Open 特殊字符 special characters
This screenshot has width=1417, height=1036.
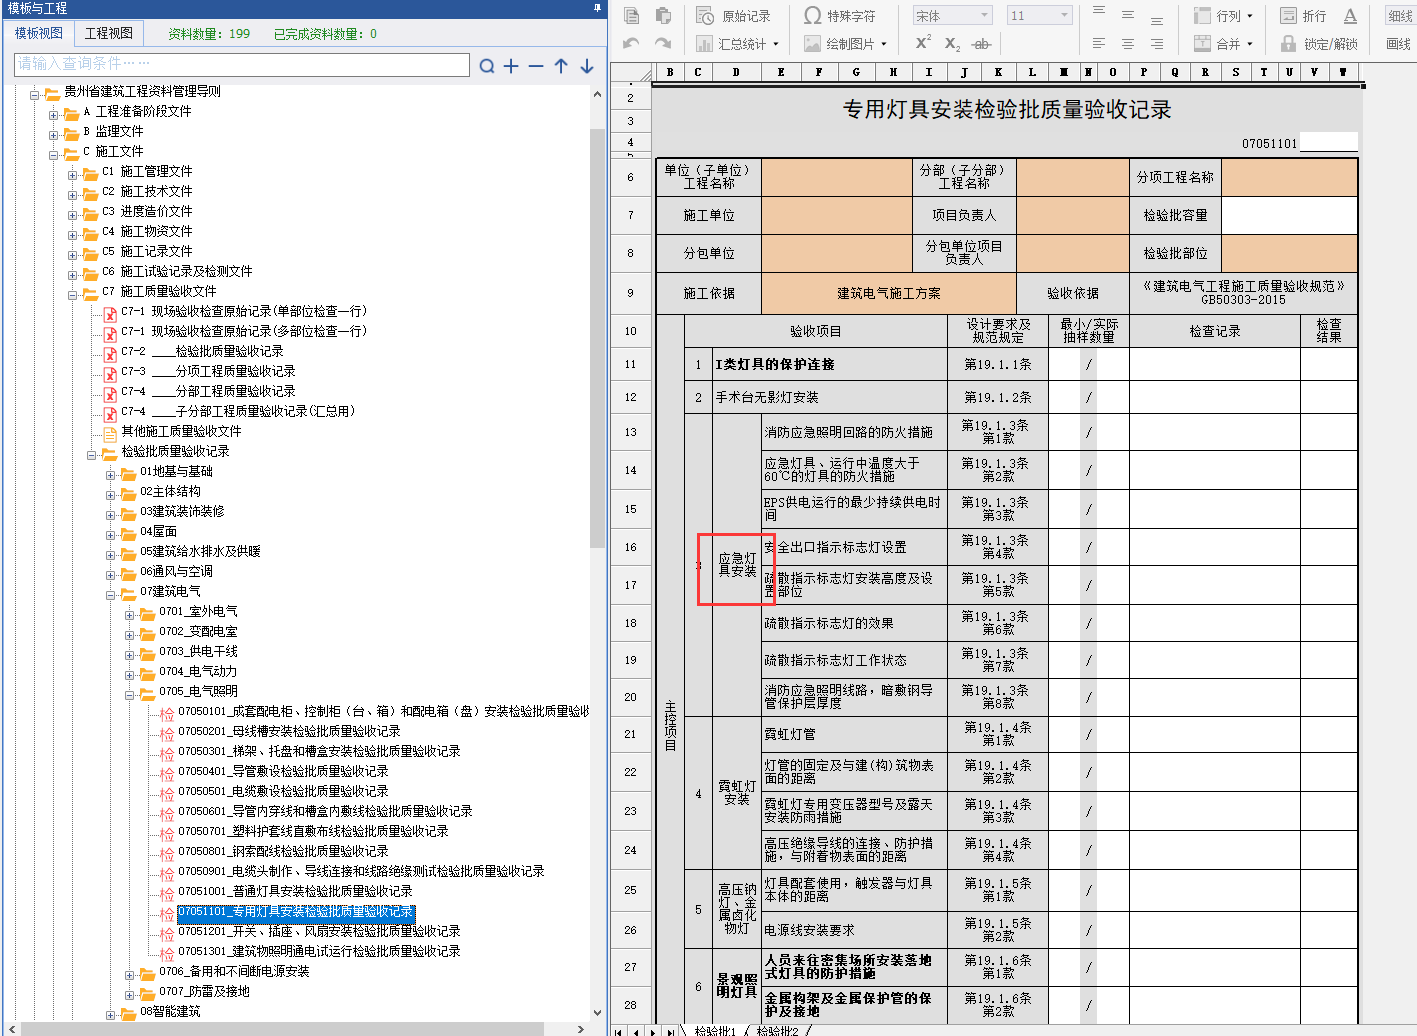click(x=840, y=16)
